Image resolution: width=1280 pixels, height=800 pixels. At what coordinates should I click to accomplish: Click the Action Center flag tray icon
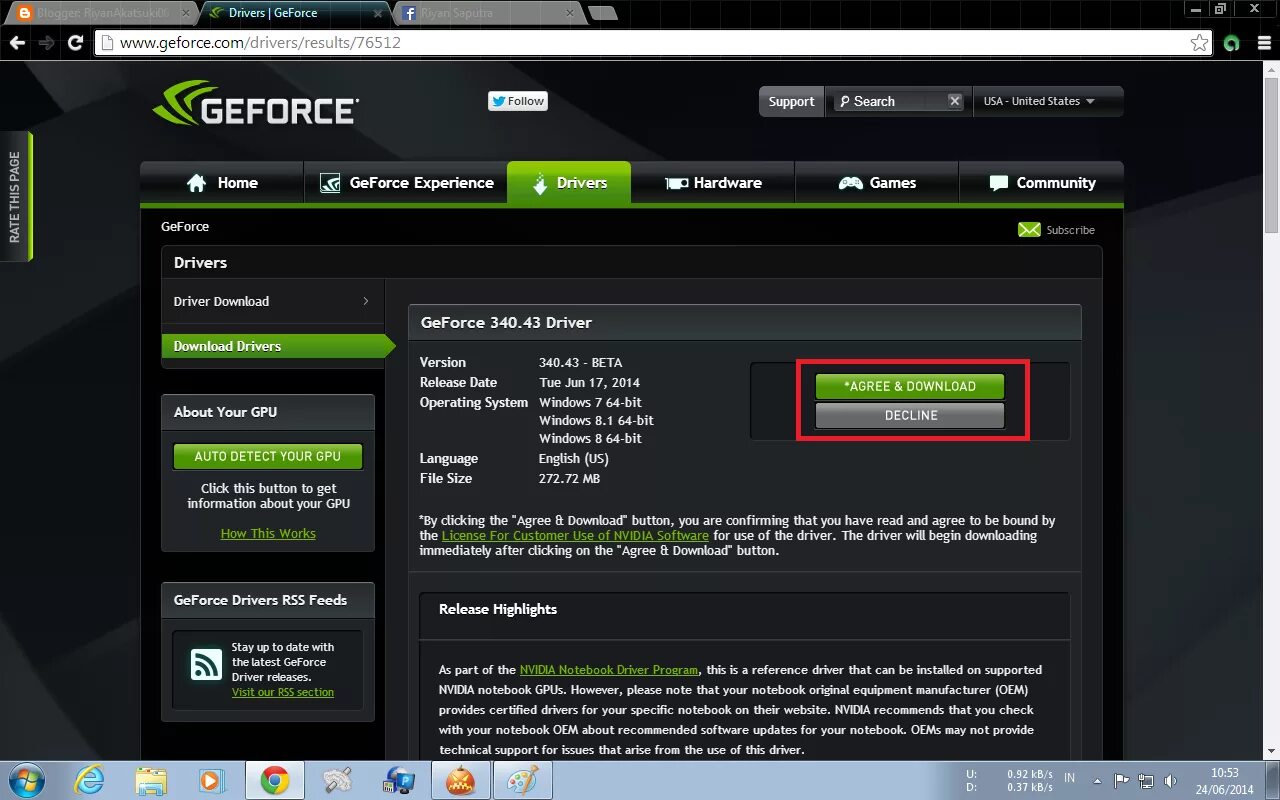click(1122, 781)
